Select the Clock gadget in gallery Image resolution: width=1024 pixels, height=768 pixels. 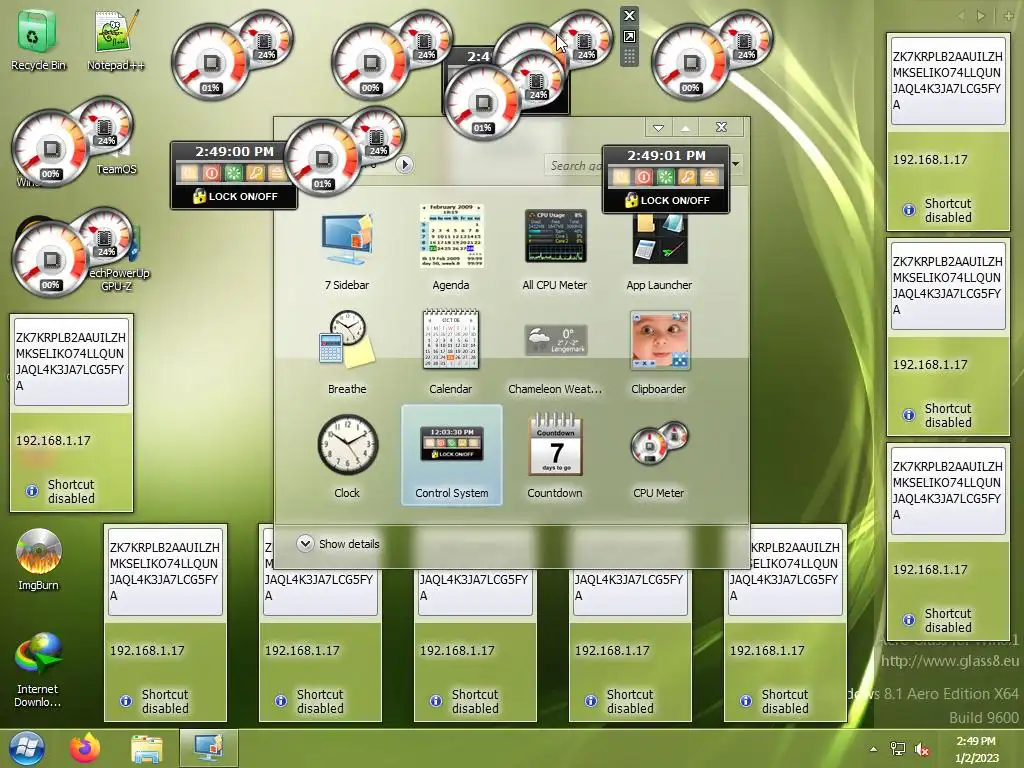pyautogui.click(x=347, y=456)
